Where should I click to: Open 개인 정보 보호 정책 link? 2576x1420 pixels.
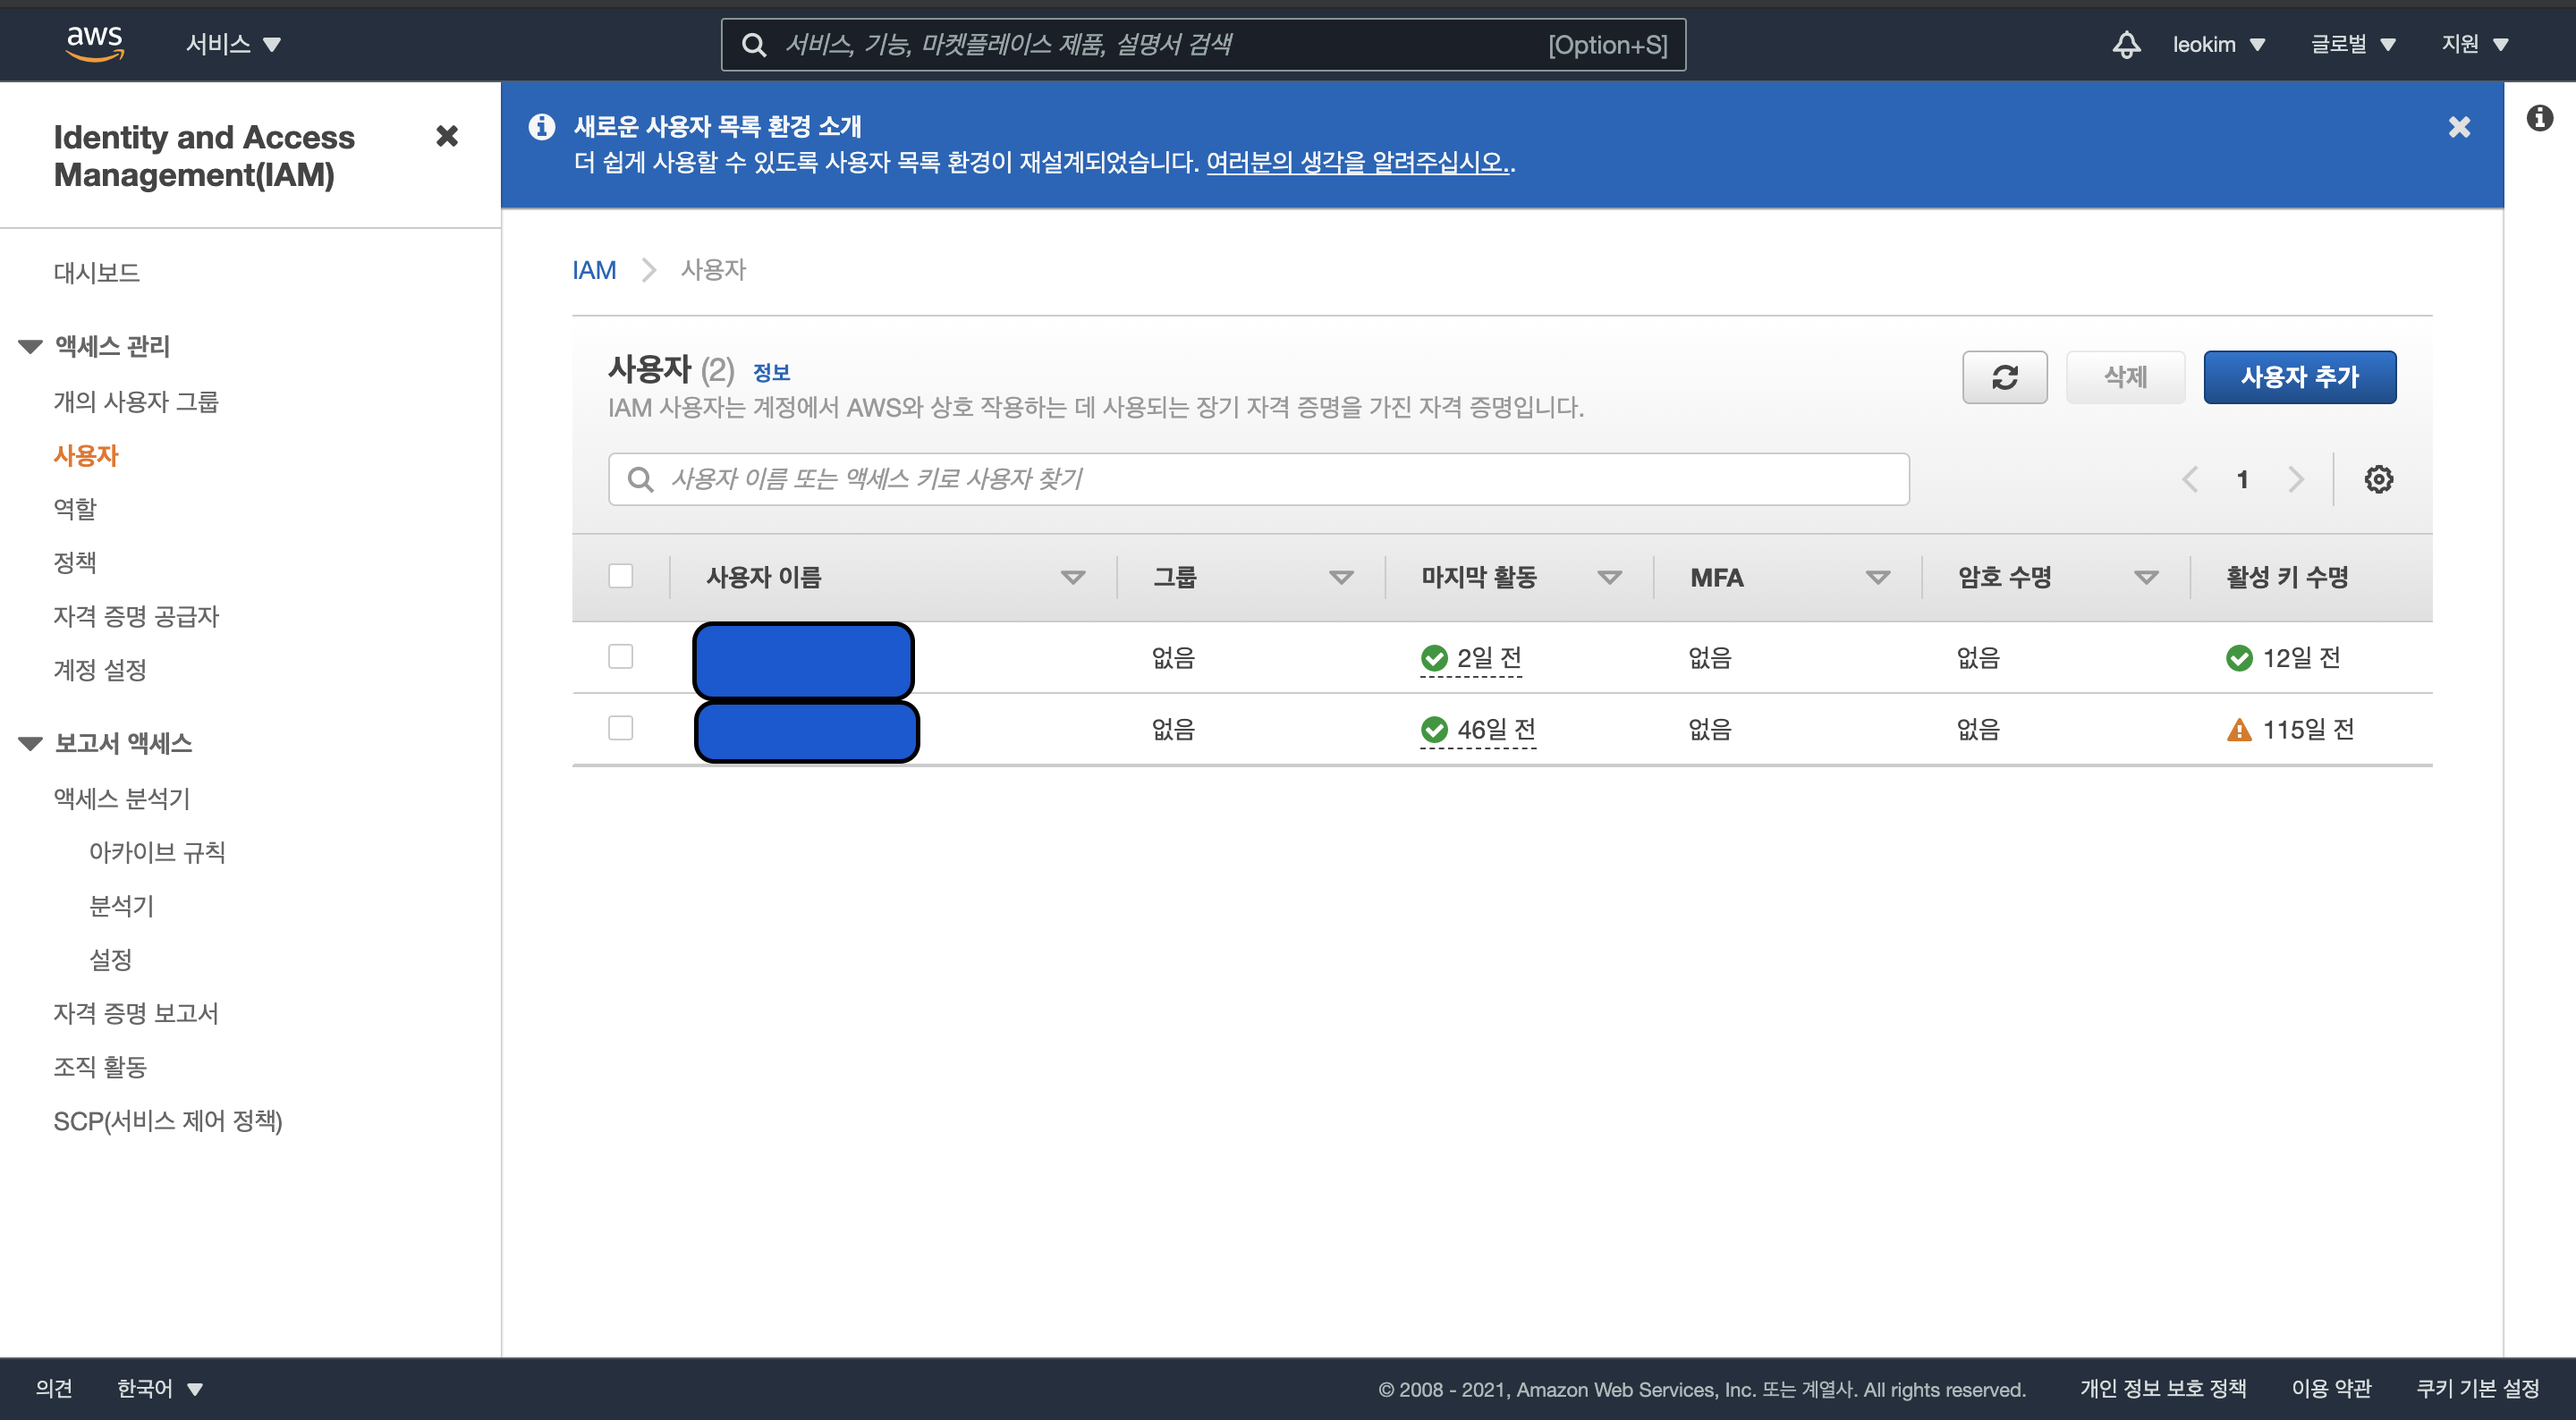click(x=2163, y=1388)
